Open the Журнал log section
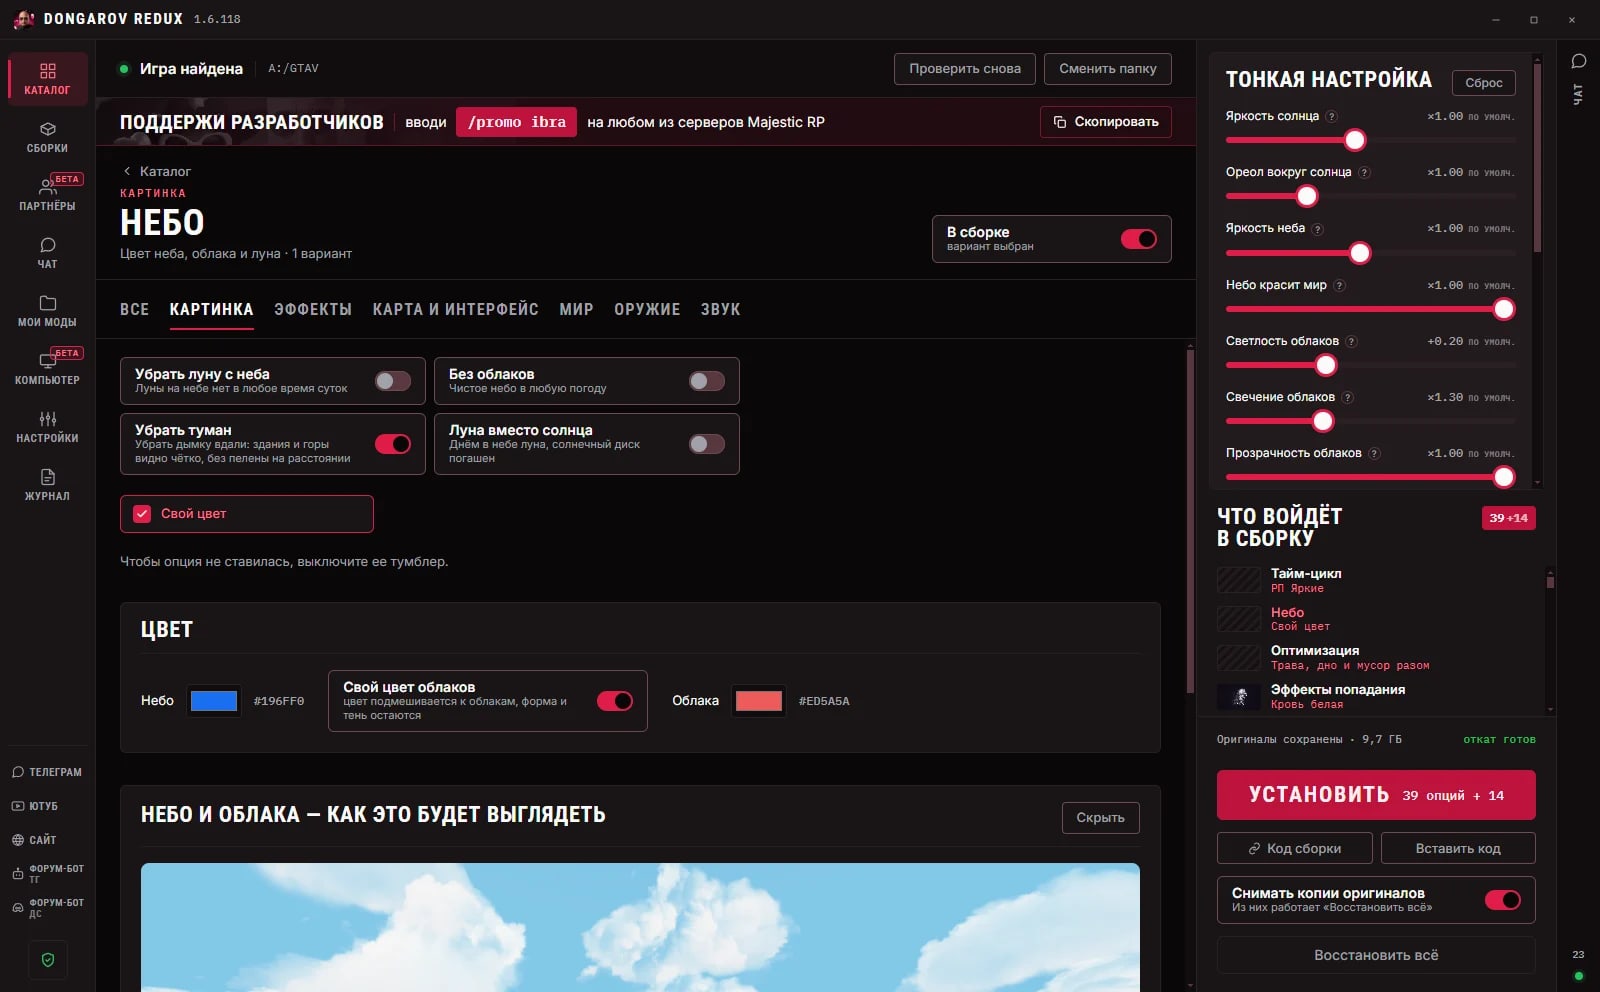Image resolution: width=1600 pixels, height=992 pixels. tap(47, 485)
